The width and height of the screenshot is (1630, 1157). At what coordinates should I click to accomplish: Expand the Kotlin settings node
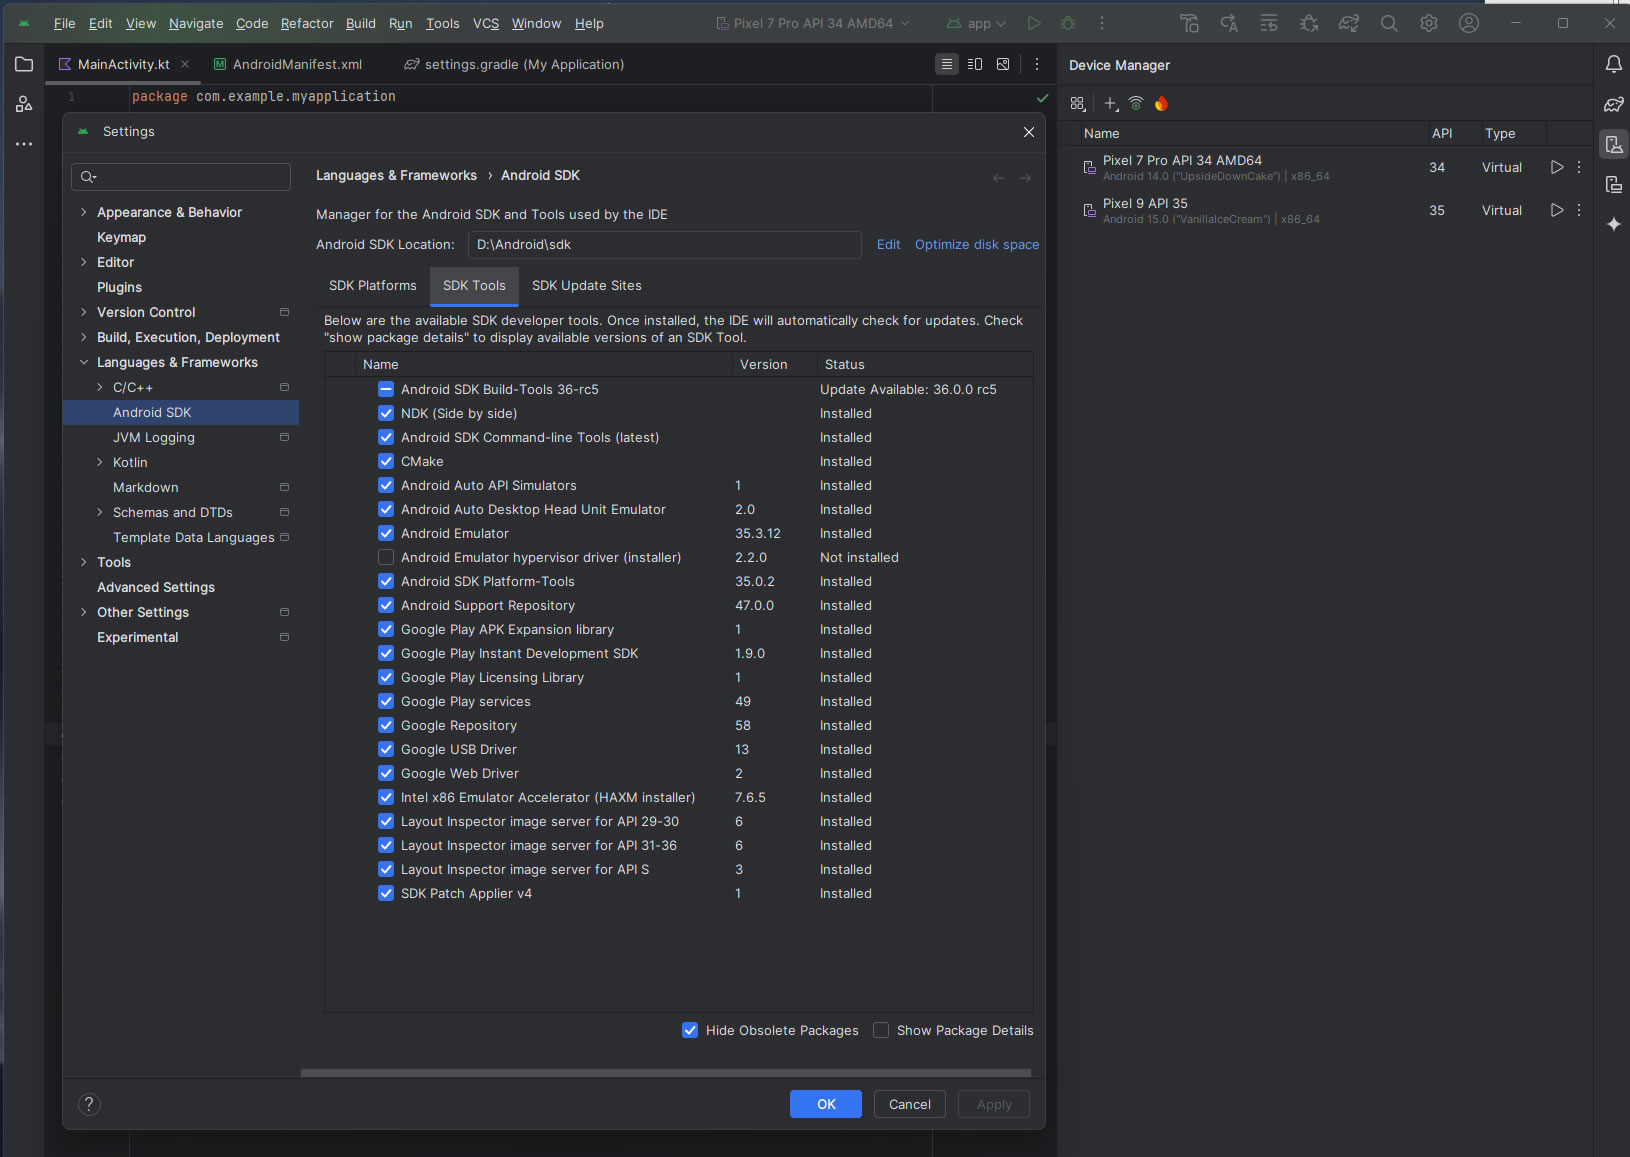(x=100, y=462)
